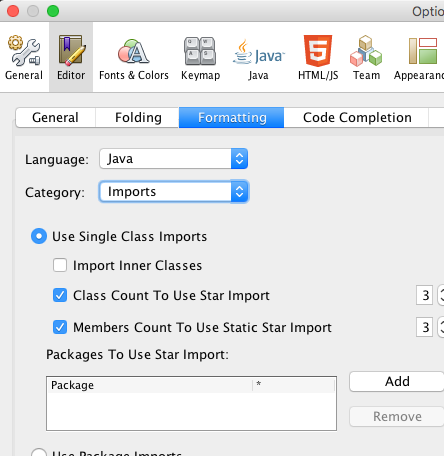This screenshot has height=456, width=444.
Task: Click the star (*) column header
Action: [x=294, y=385]
